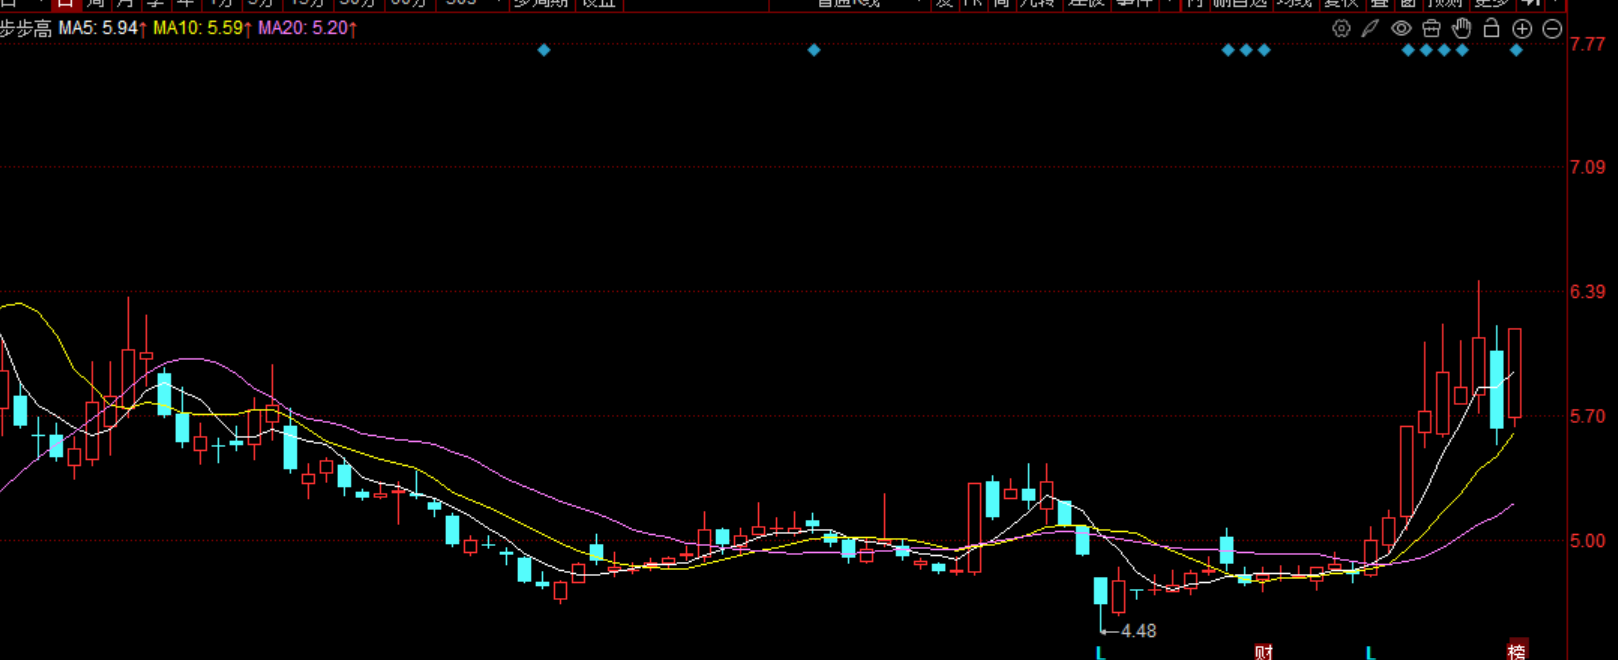Click the 4.48 lowest price annotation
Screen dimensions: 1618x660
point(1138,631)
